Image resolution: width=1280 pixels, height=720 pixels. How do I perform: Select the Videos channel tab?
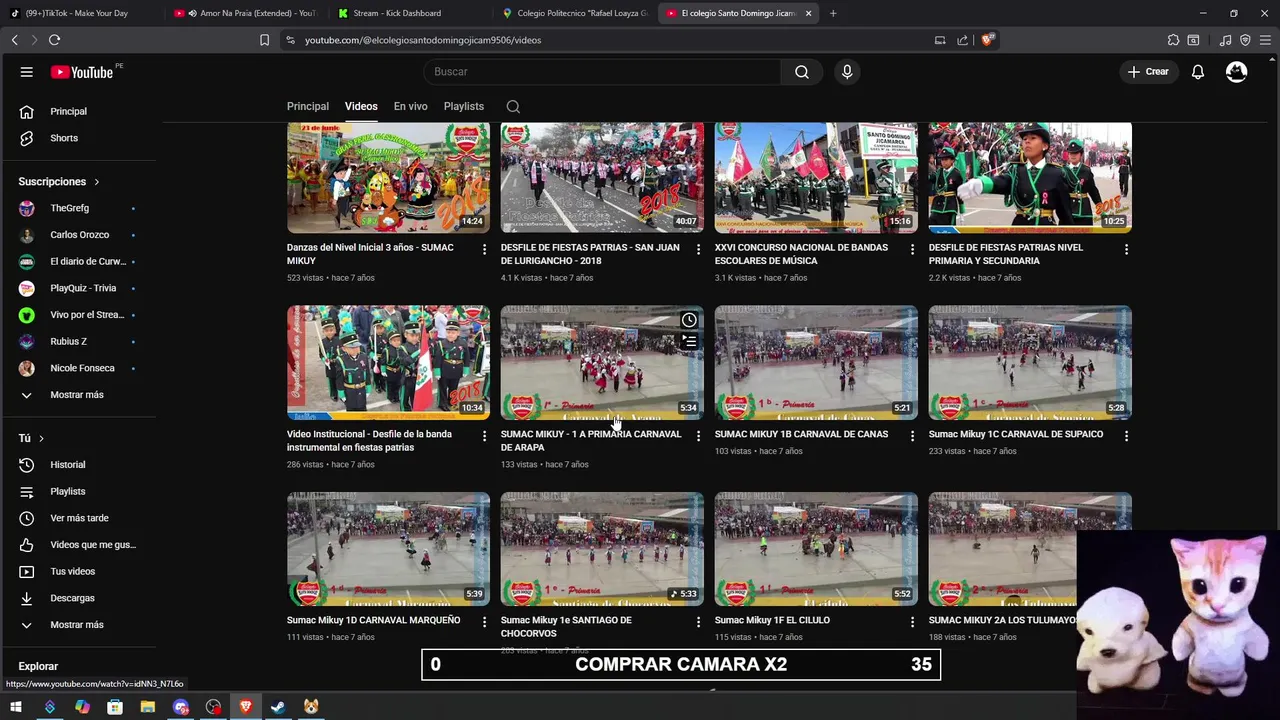361,106
